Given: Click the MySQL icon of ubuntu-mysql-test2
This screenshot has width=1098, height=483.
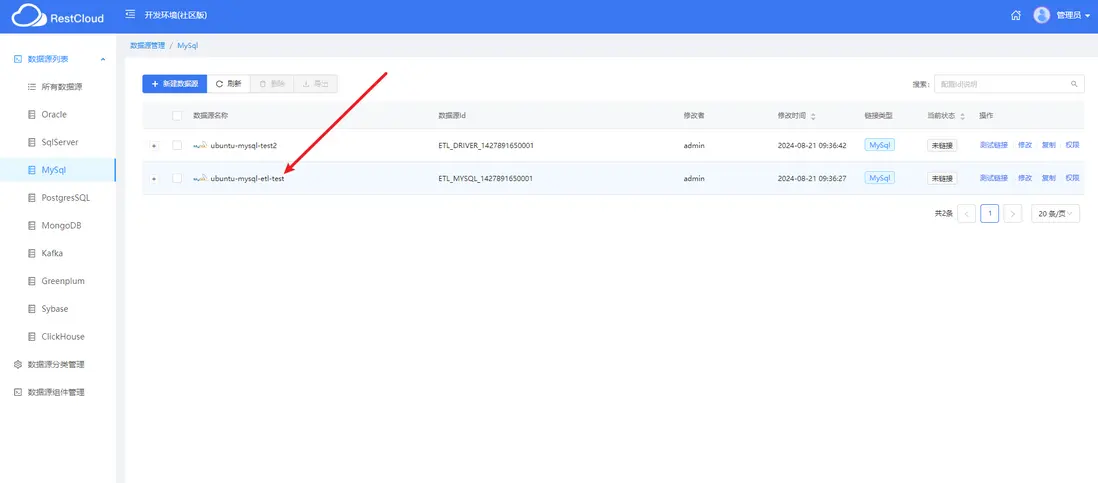Looking at the screenshot, I should (x=200, y=146).
